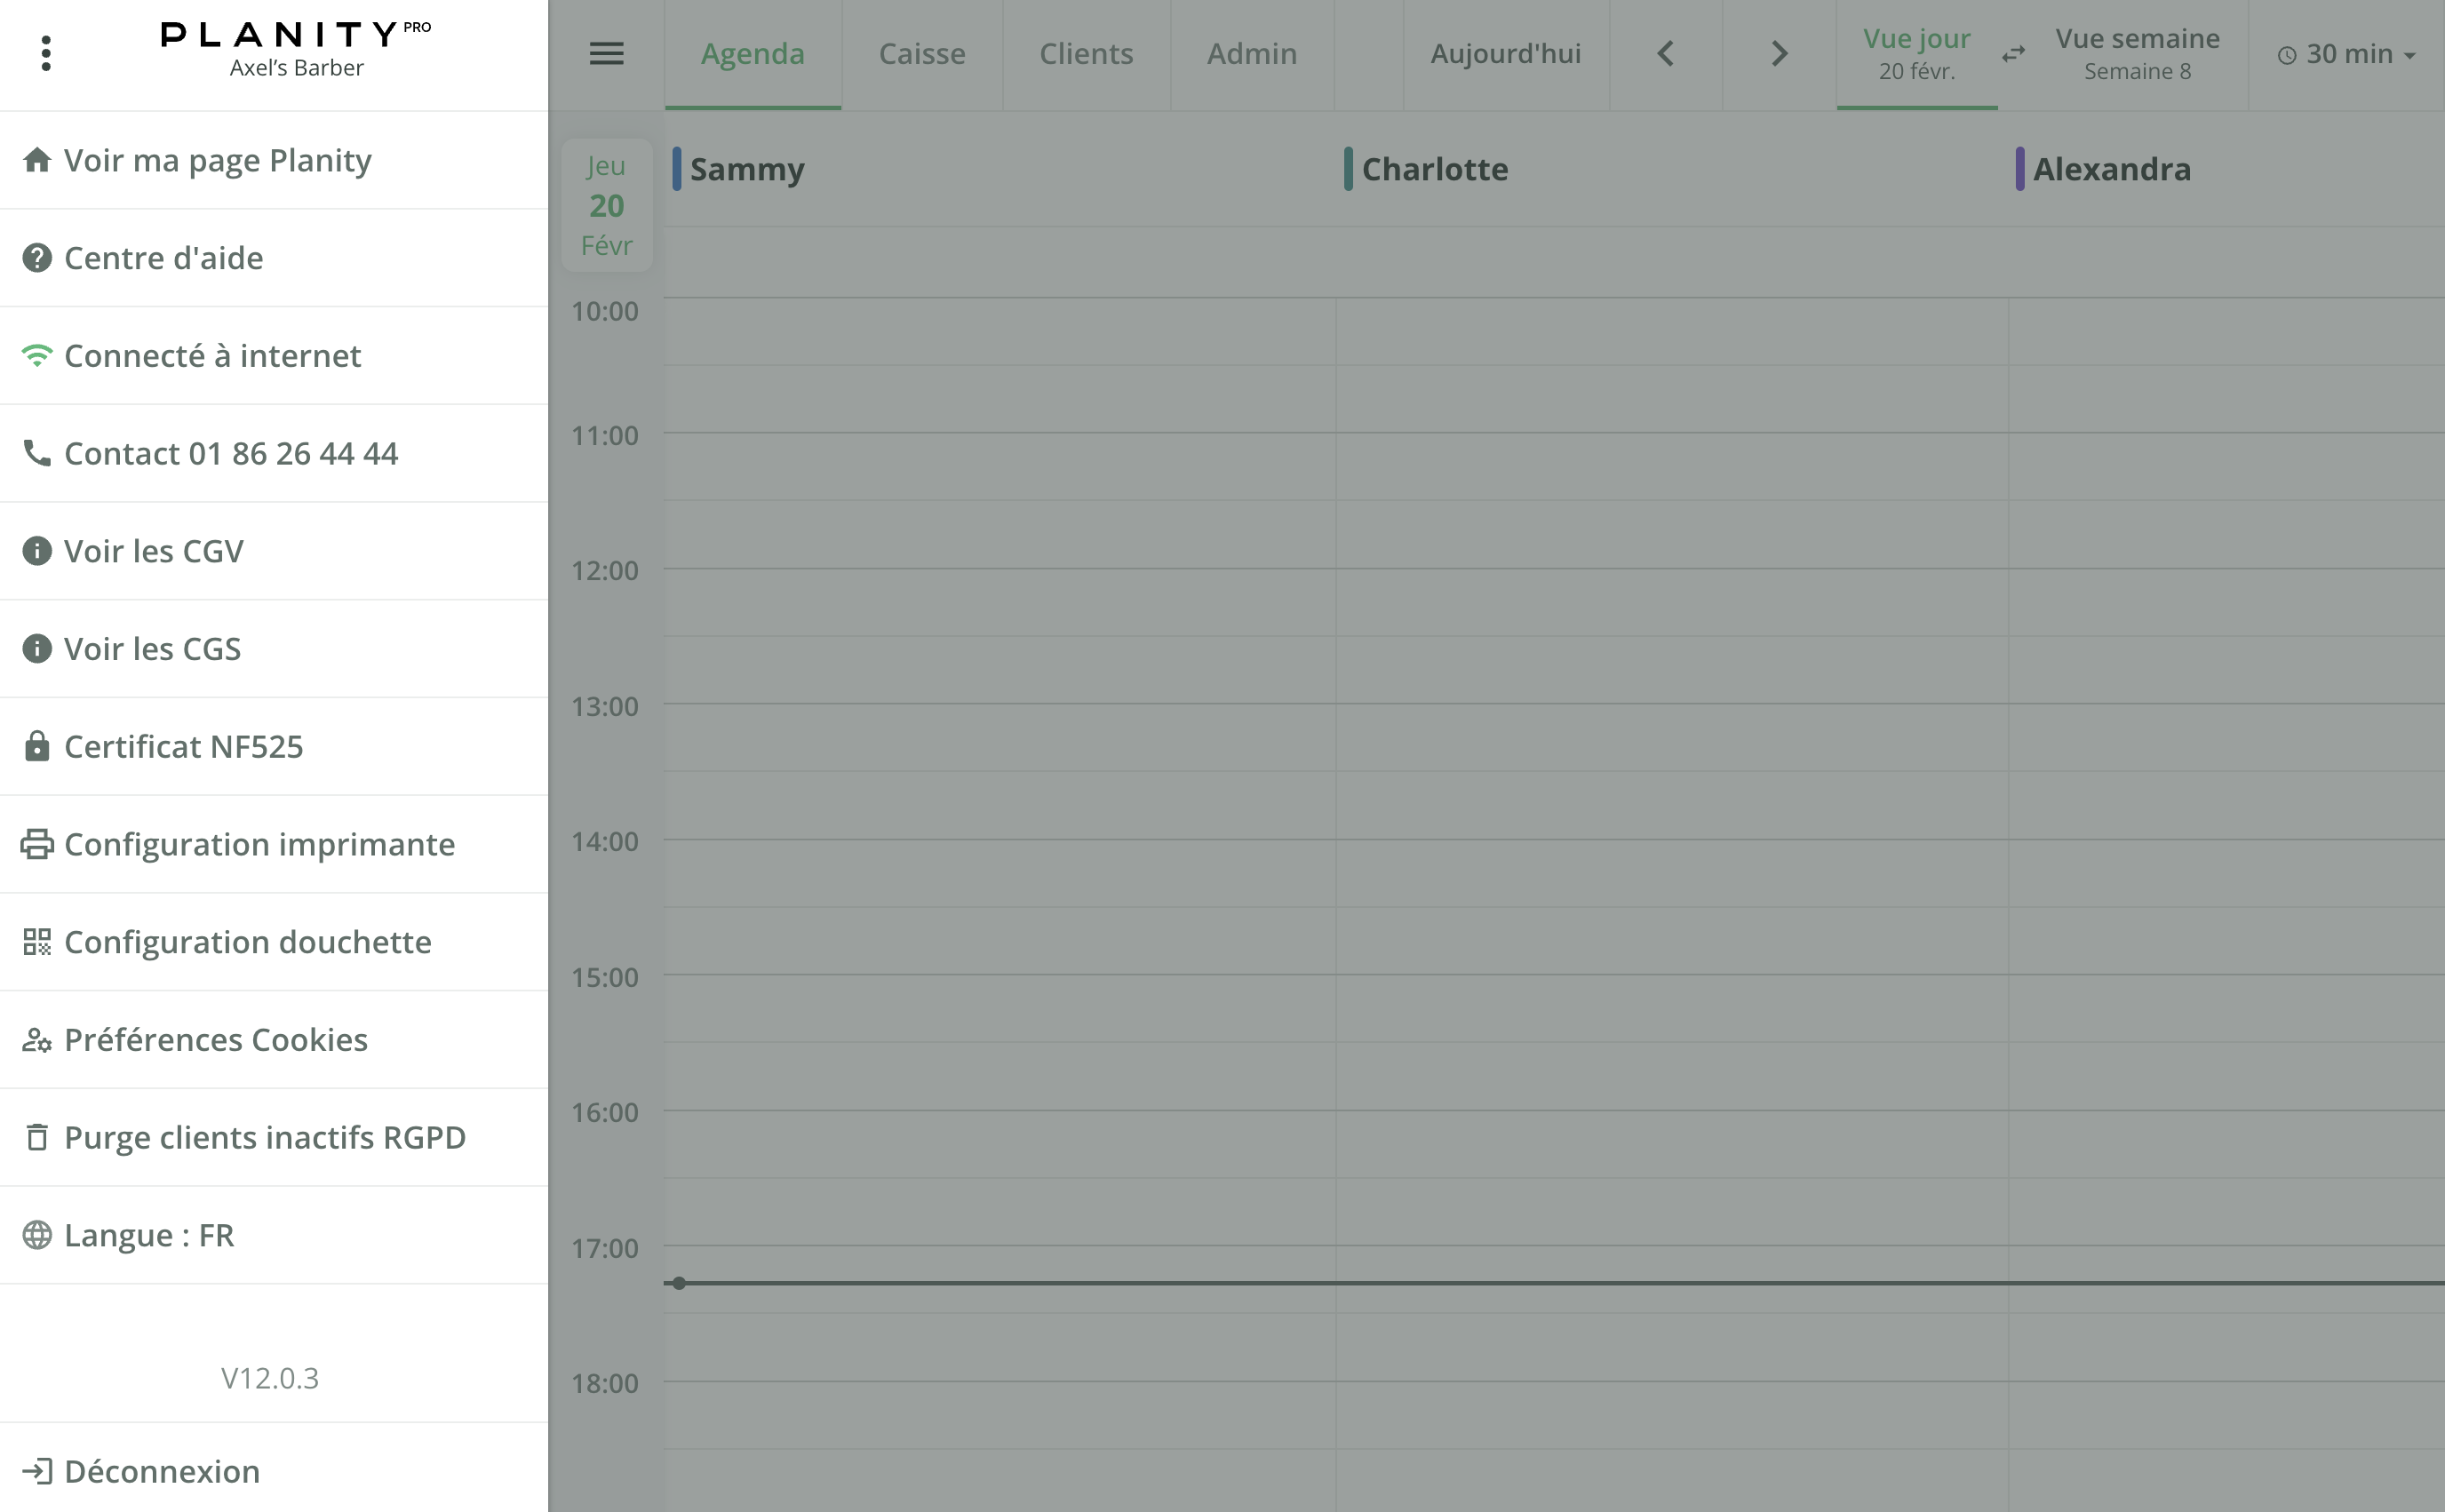Switch to Vue semaine view

(2136, 54)
